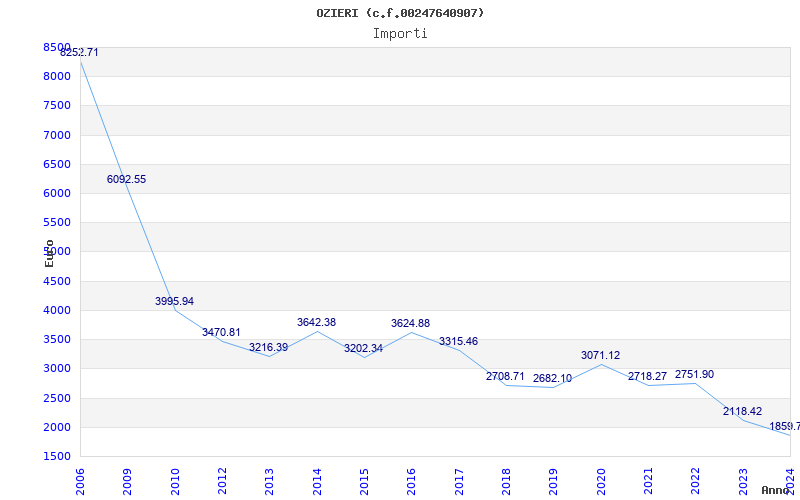
Task: Select the 3315.46 data label
Action: 458,342
